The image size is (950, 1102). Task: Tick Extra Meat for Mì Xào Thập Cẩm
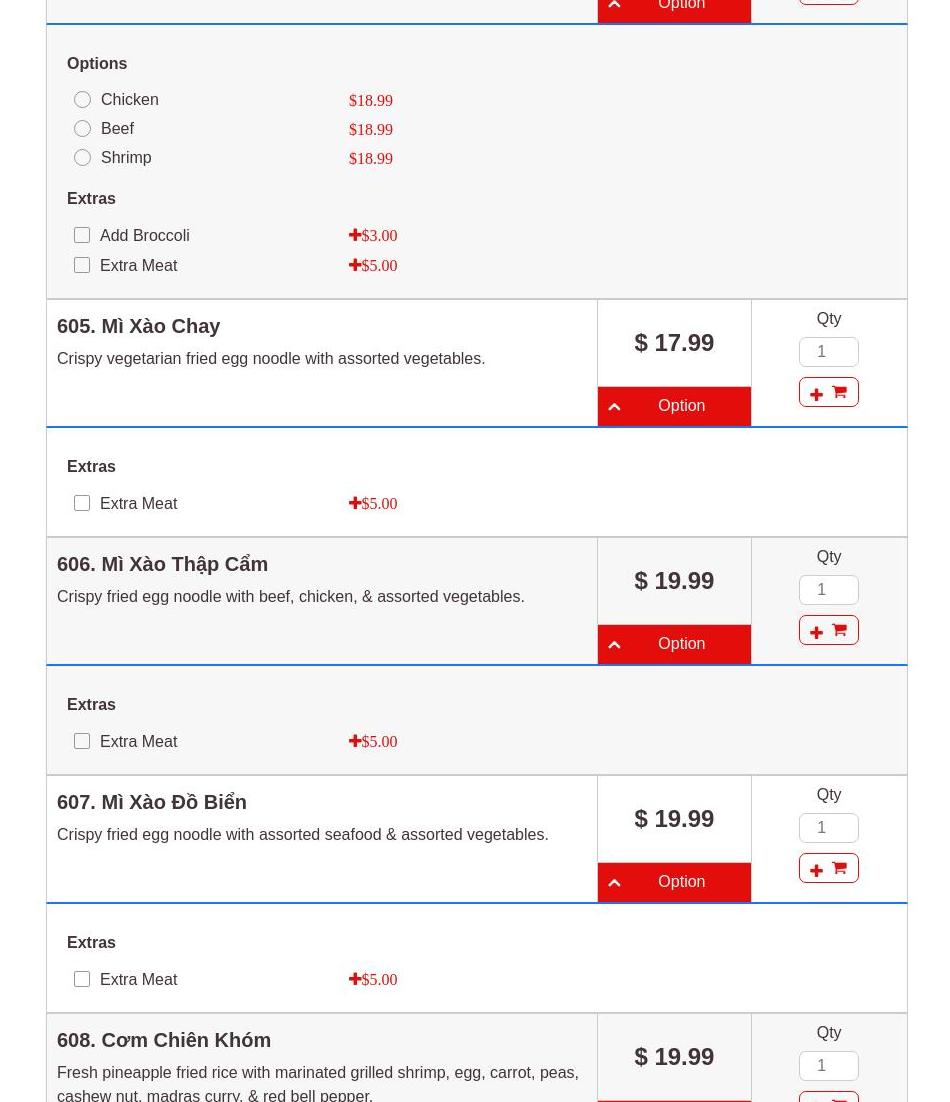[x=82, y=741]
